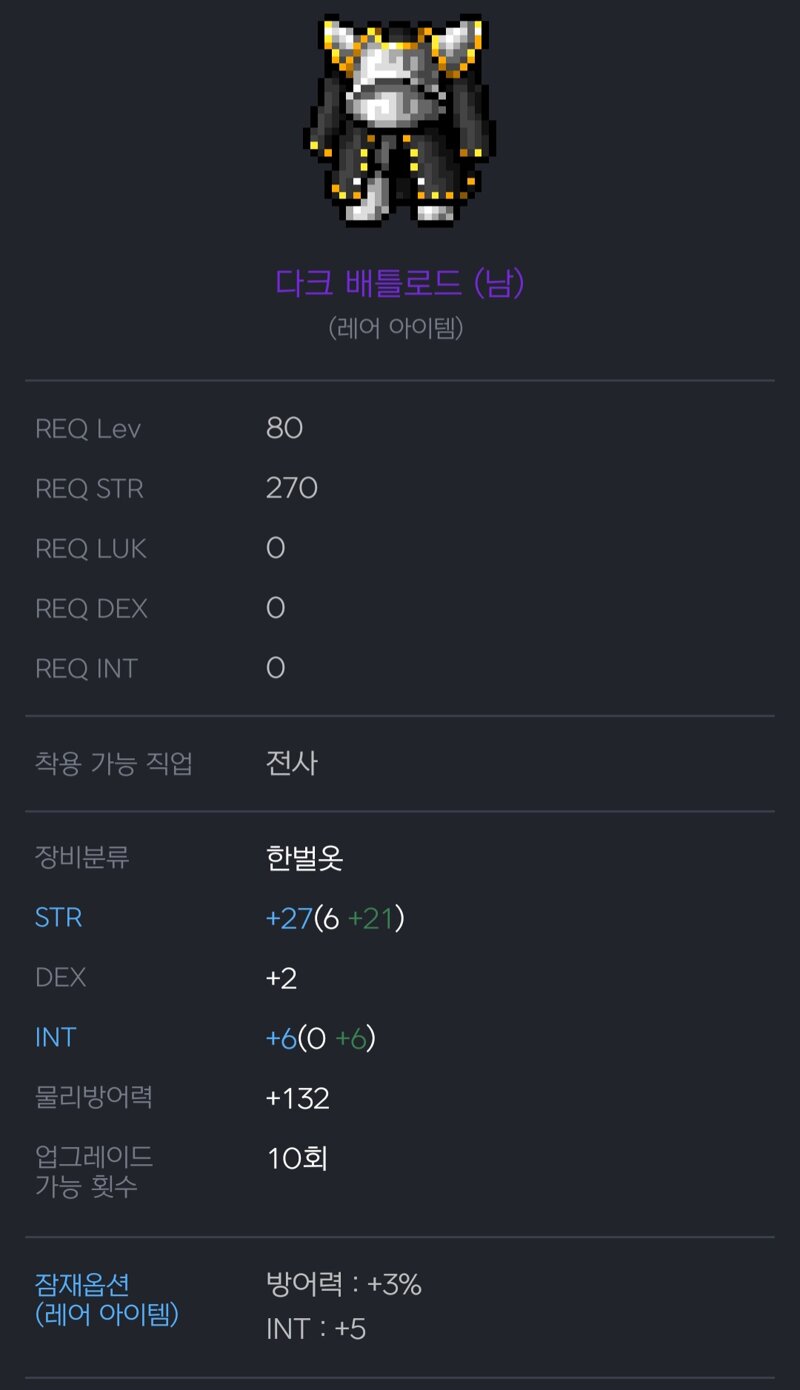The height and width of the screenshot is (1390, 800).
Task: Click the REQ STR value 270
Action: click(292, 488)
